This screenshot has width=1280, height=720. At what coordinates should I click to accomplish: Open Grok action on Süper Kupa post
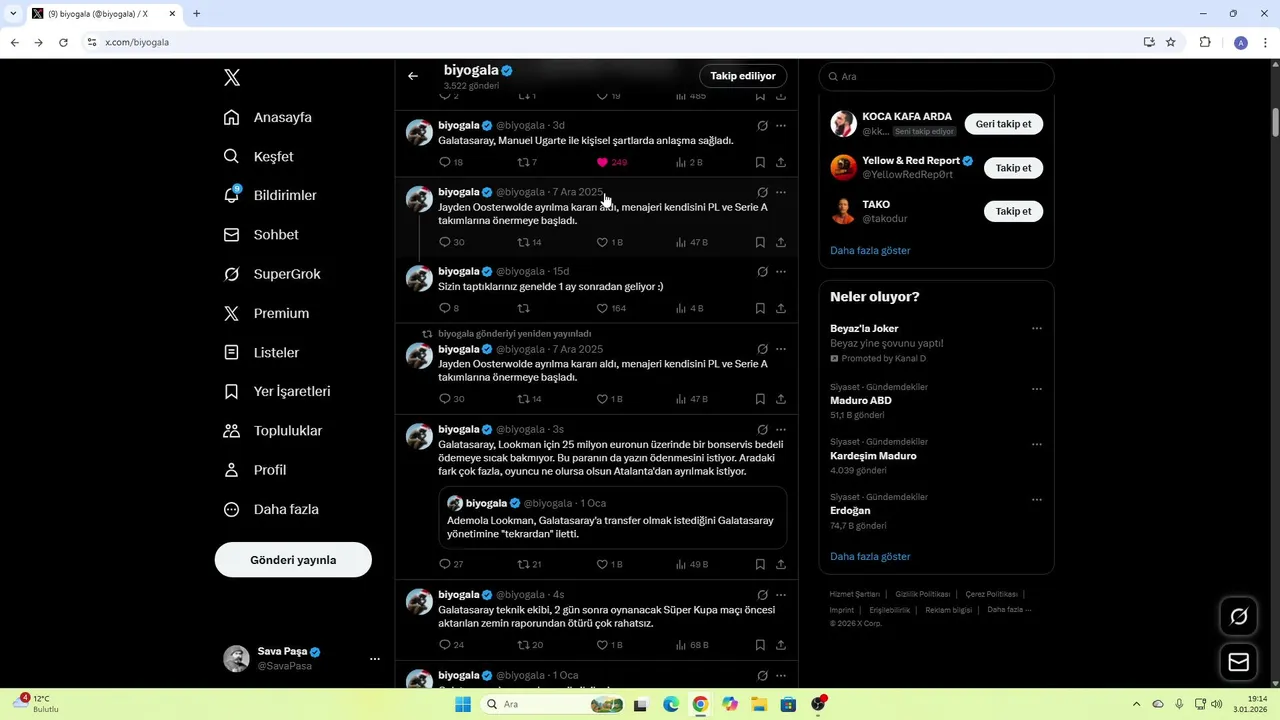pos(762,594)
